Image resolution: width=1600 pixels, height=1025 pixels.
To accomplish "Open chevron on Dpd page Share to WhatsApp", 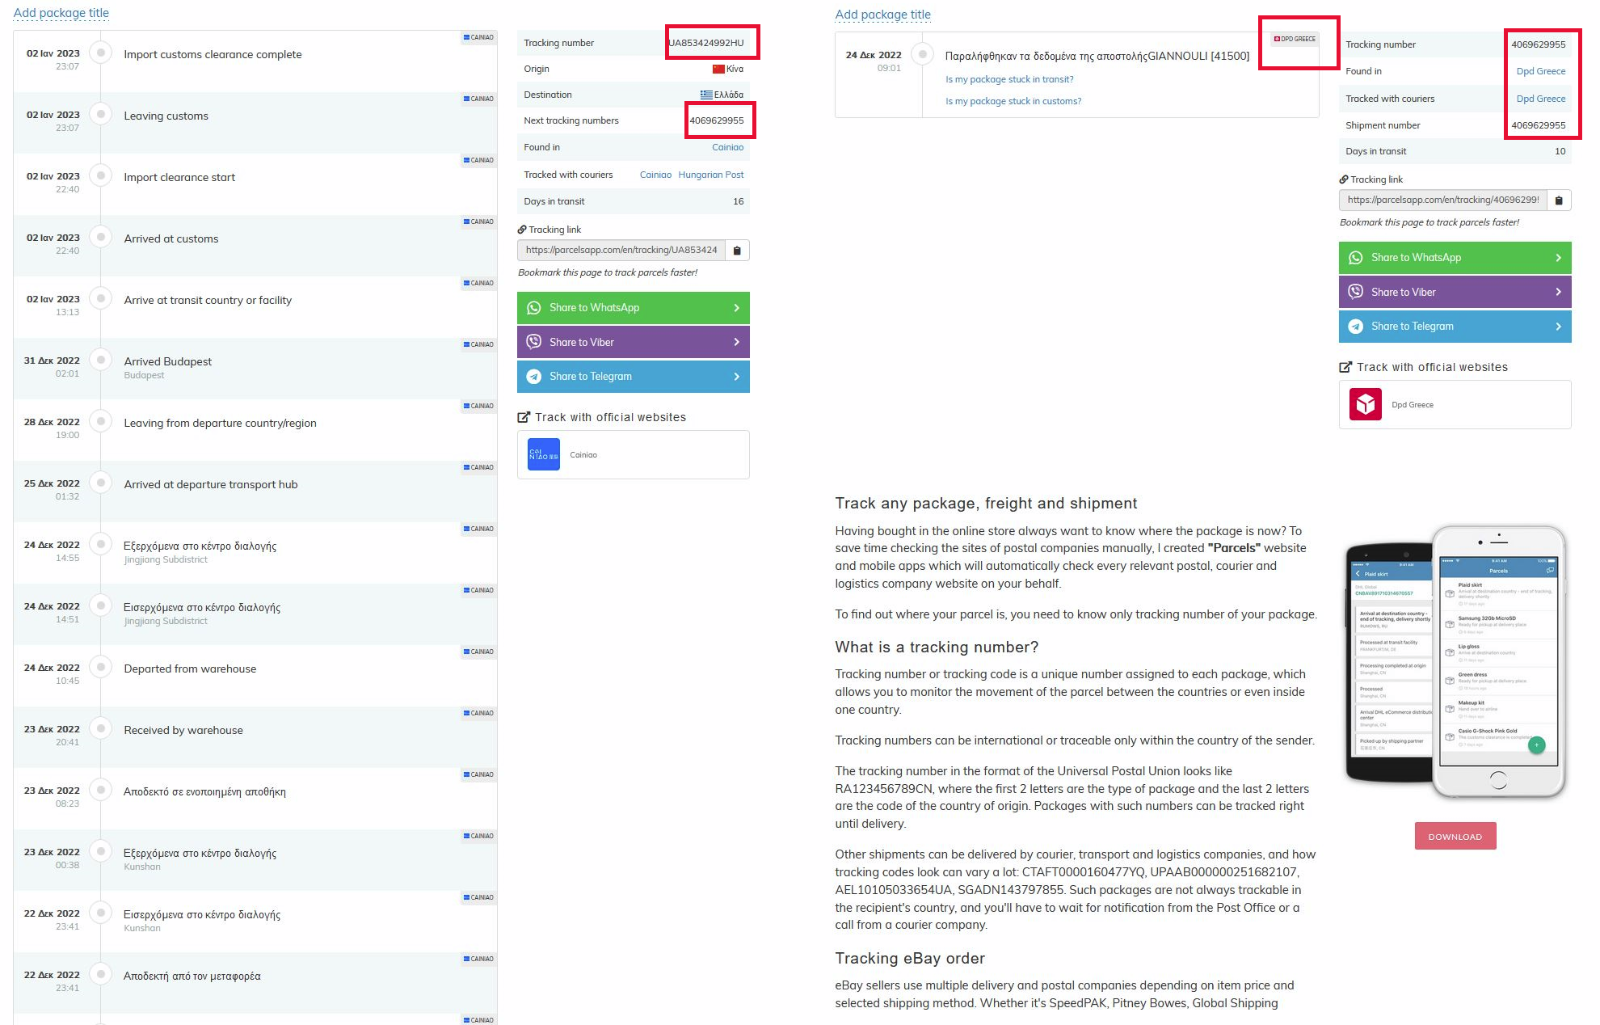I will click(1559, 258).
